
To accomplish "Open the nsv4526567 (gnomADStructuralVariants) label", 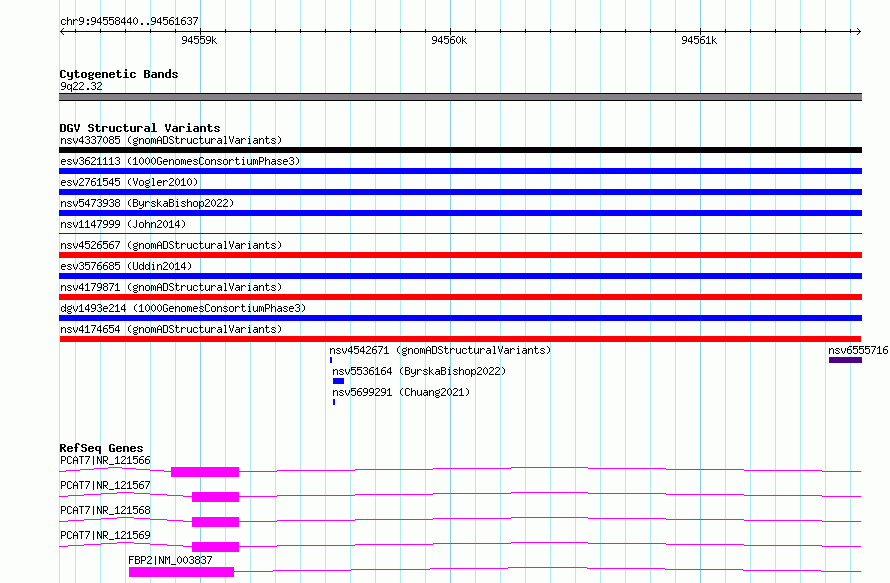I will tap(171, 245).
